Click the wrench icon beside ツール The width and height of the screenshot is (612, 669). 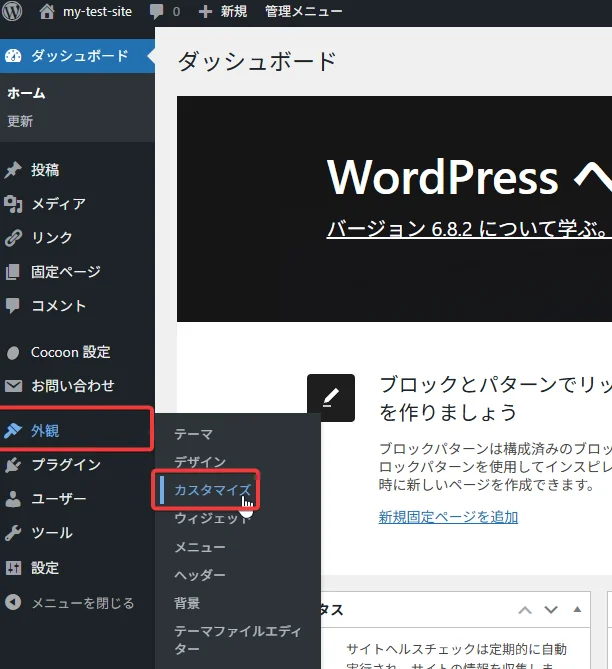click(x=13, y=533)
